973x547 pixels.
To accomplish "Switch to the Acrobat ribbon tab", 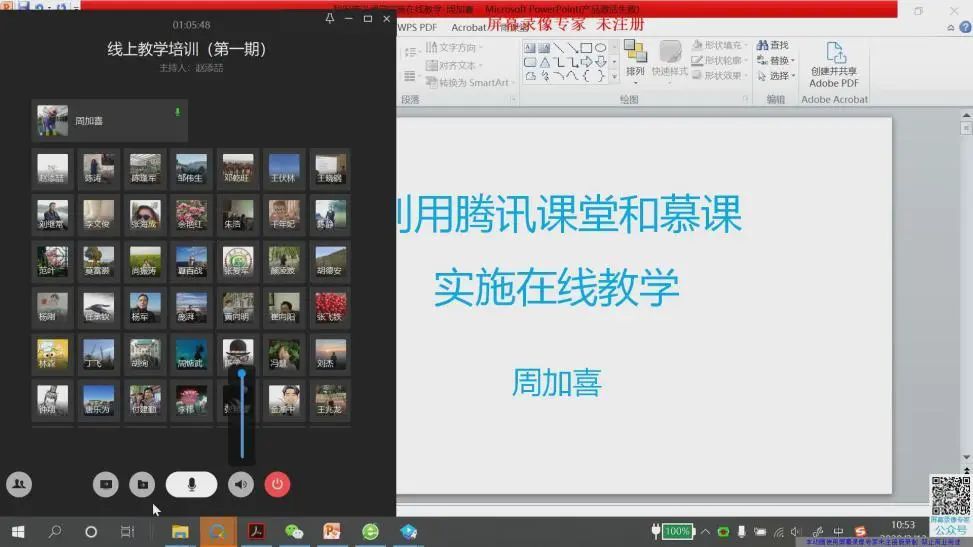I will pos(469,27).
